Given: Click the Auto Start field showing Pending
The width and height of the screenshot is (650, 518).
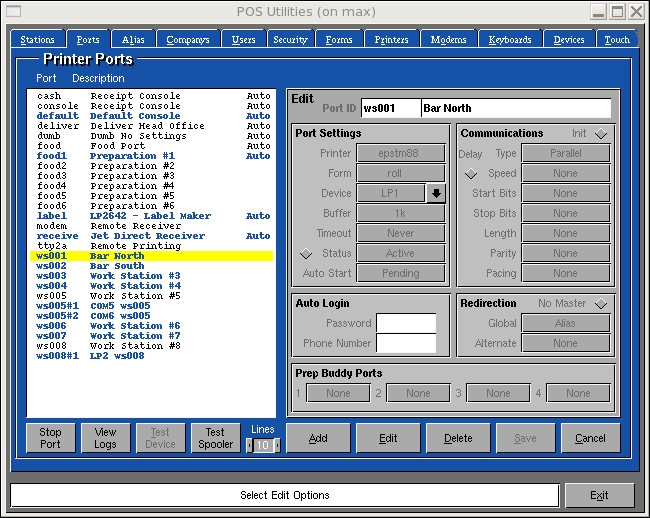Looking at the screenshot, I should [x=401, y=273].
